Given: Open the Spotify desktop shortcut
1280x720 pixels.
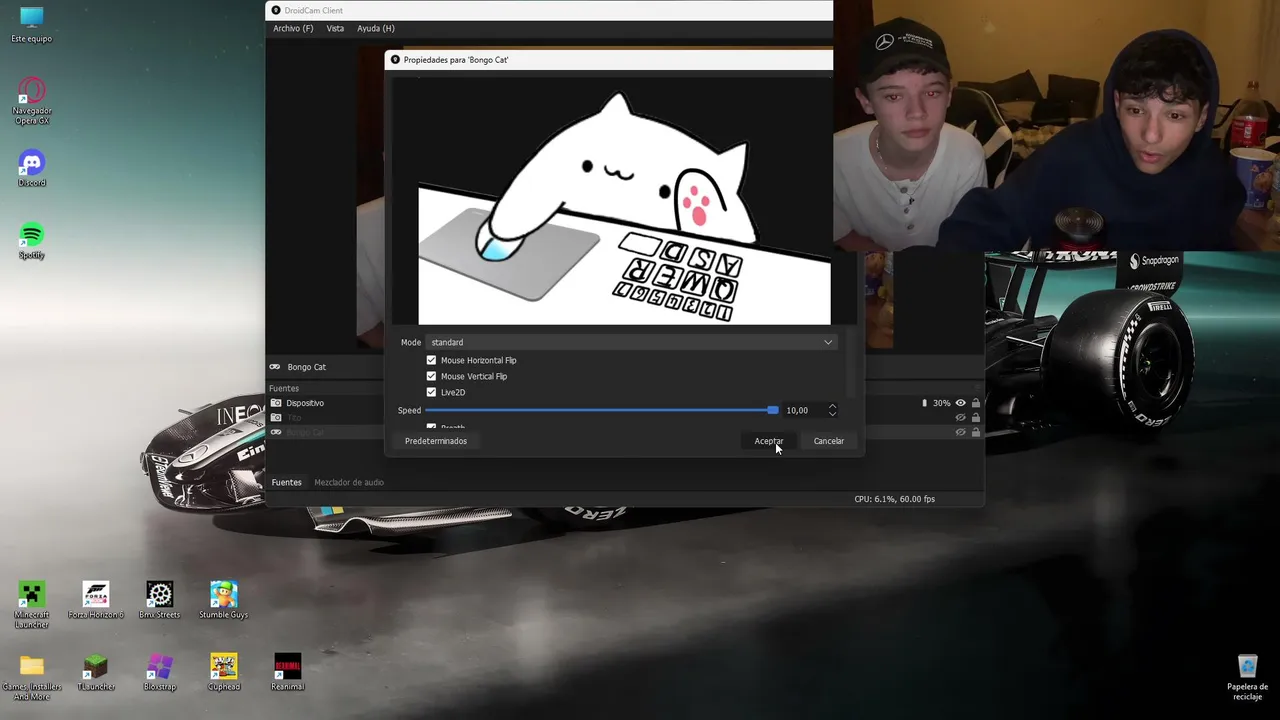Looking at the screenshot, I should tap(32, 241).
